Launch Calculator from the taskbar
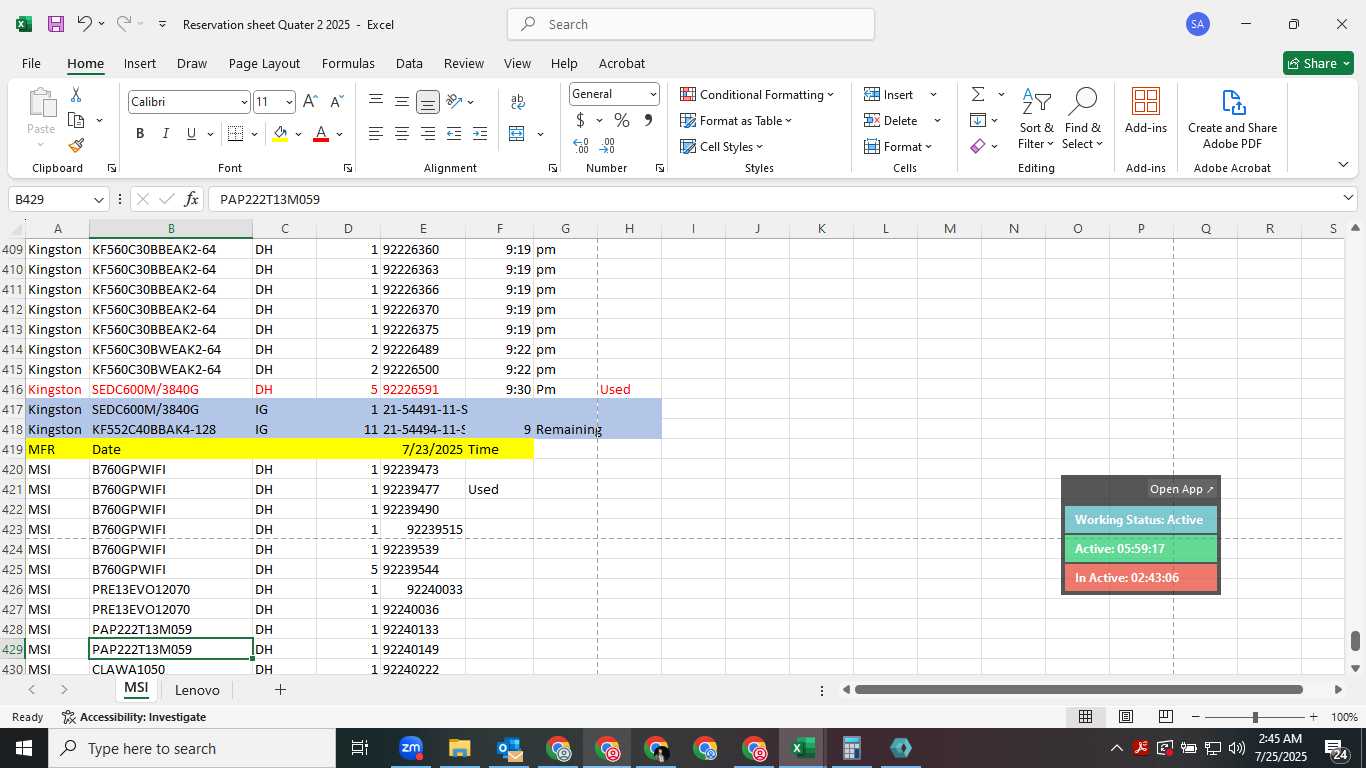Image resolution: width=1366 pixels, height=768 pixels. click(852, 748)
